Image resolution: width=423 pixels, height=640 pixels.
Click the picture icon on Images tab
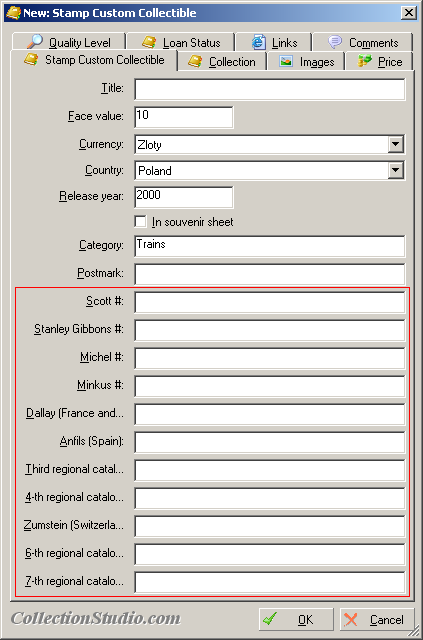(286, 61)
